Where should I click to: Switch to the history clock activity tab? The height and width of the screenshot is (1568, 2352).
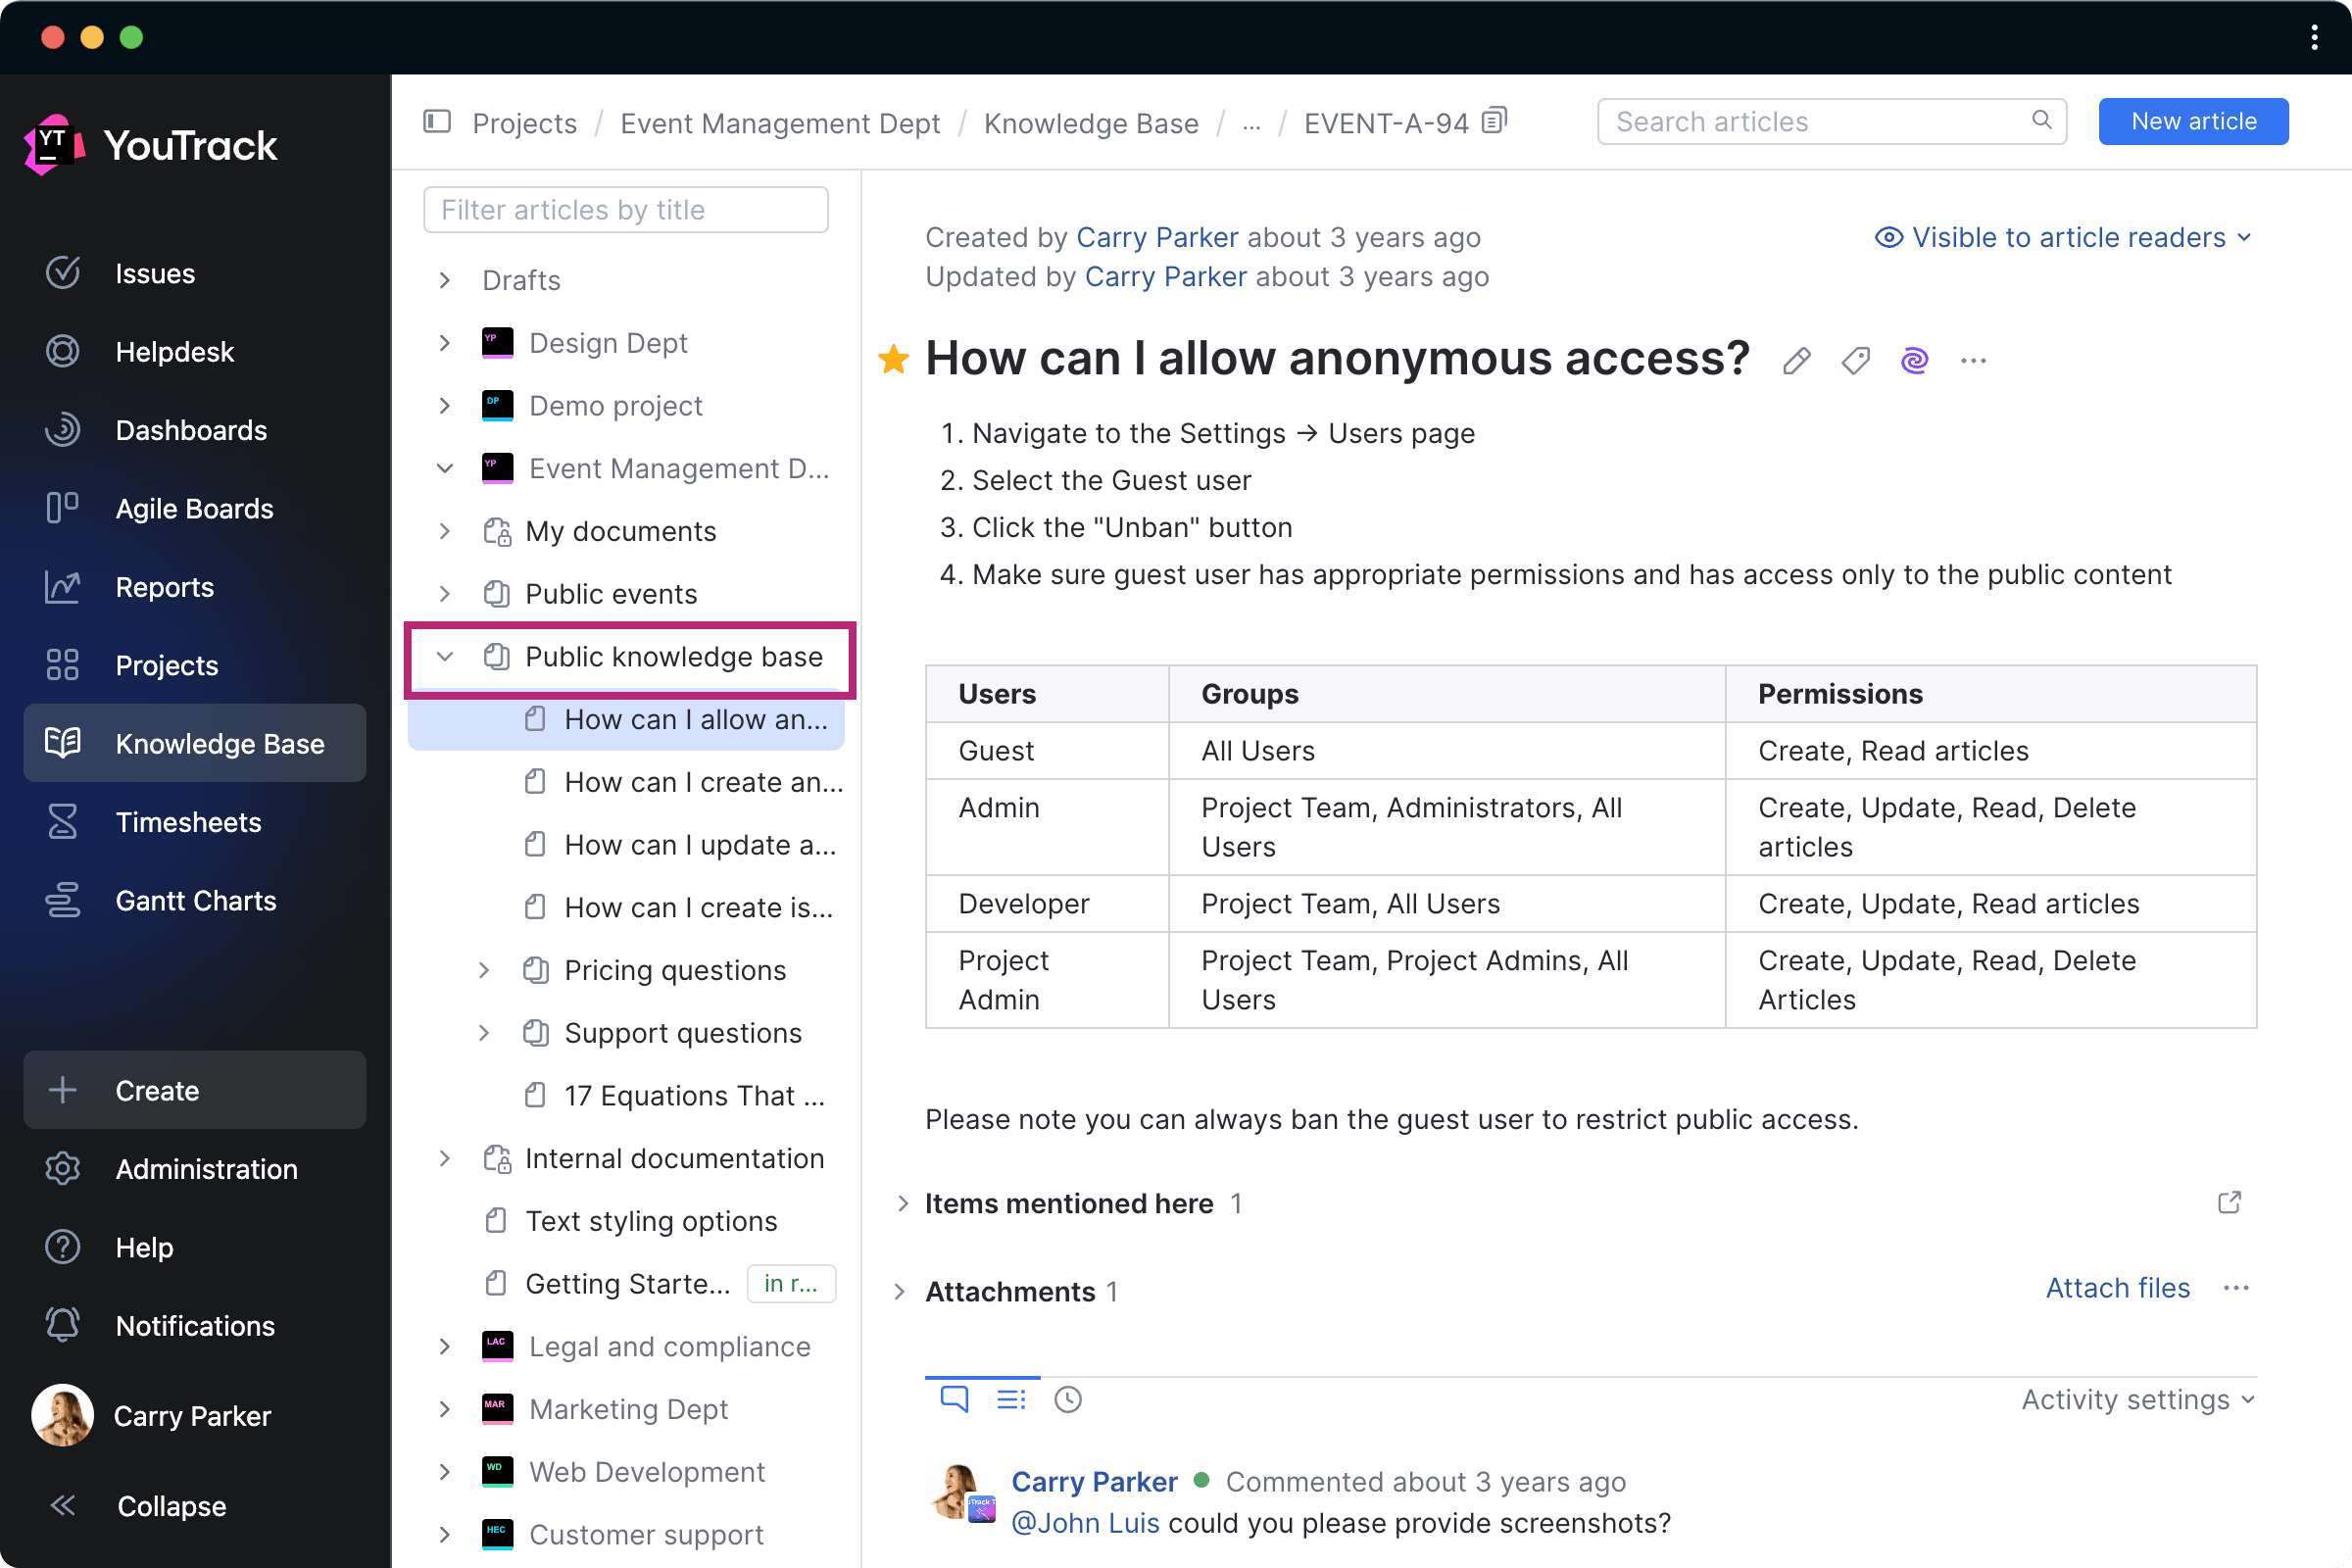(1068, 1400)
